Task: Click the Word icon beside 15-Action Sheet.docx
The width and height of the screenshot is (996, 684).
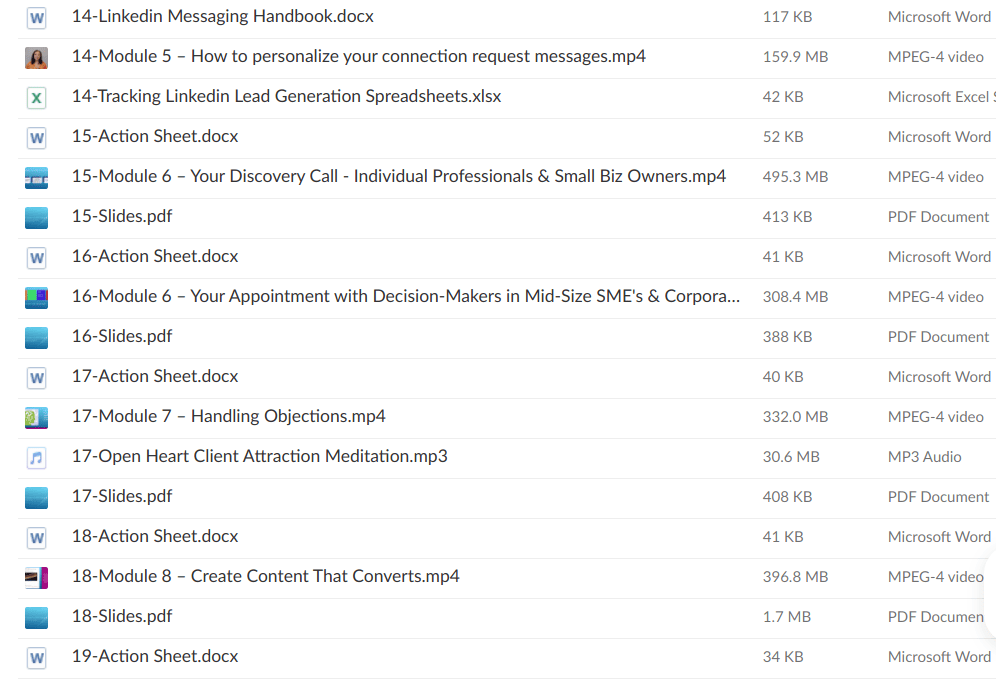Action: pos(37,137)
